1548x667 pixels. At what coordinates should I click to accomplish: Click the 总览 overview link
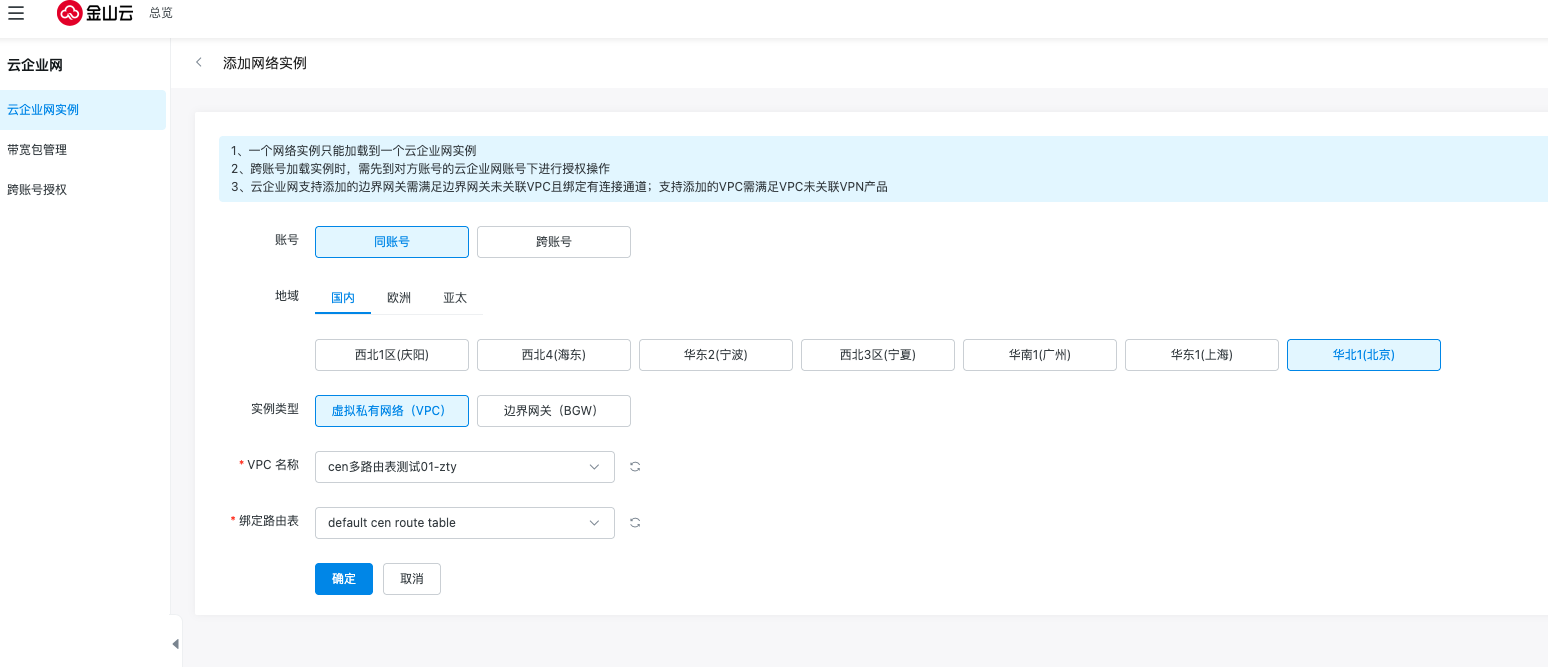pyautogui.click(x=160, y=13)
